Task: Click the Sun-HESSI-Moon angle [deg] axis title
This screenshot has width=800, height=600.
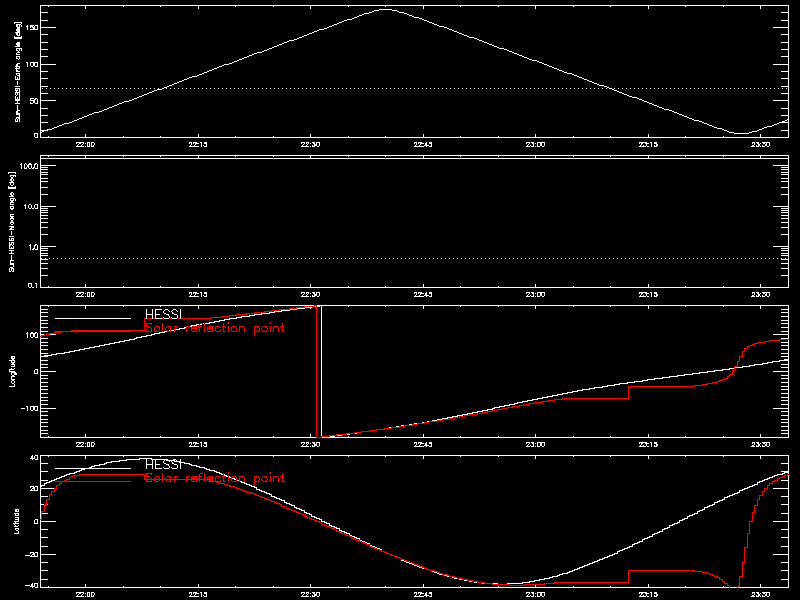Action: tap(11, 221)
